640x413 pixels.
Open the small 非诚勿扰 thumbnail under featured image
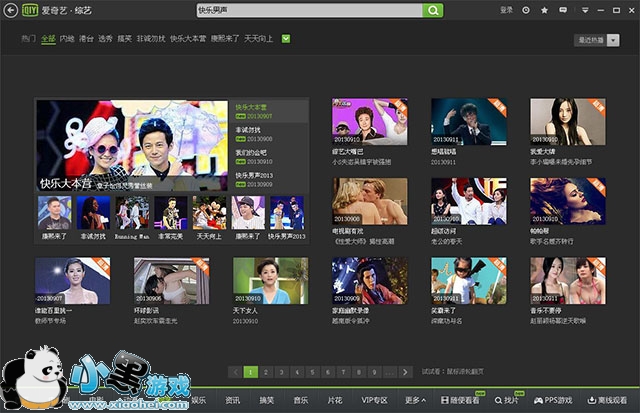coord(93,213)
